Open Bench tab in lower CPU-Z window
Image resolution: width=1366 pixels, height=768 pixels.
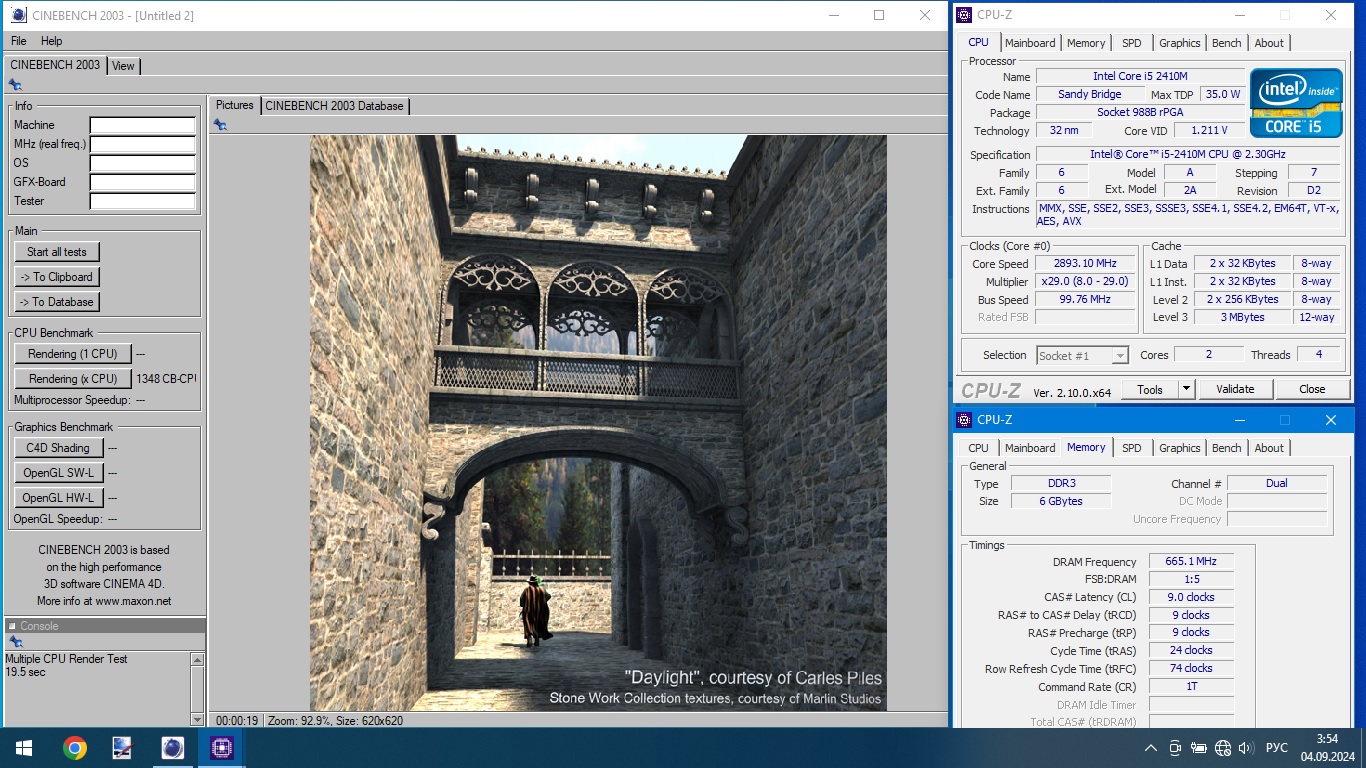click(x=1227, y=448)
